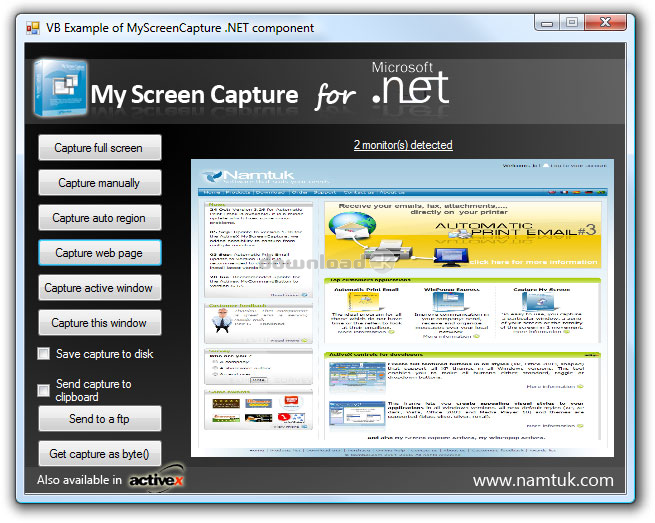This screenshot has height=523, width=655.
Task: Click the My Screen Capture box icon
Action: coord(61,88)
